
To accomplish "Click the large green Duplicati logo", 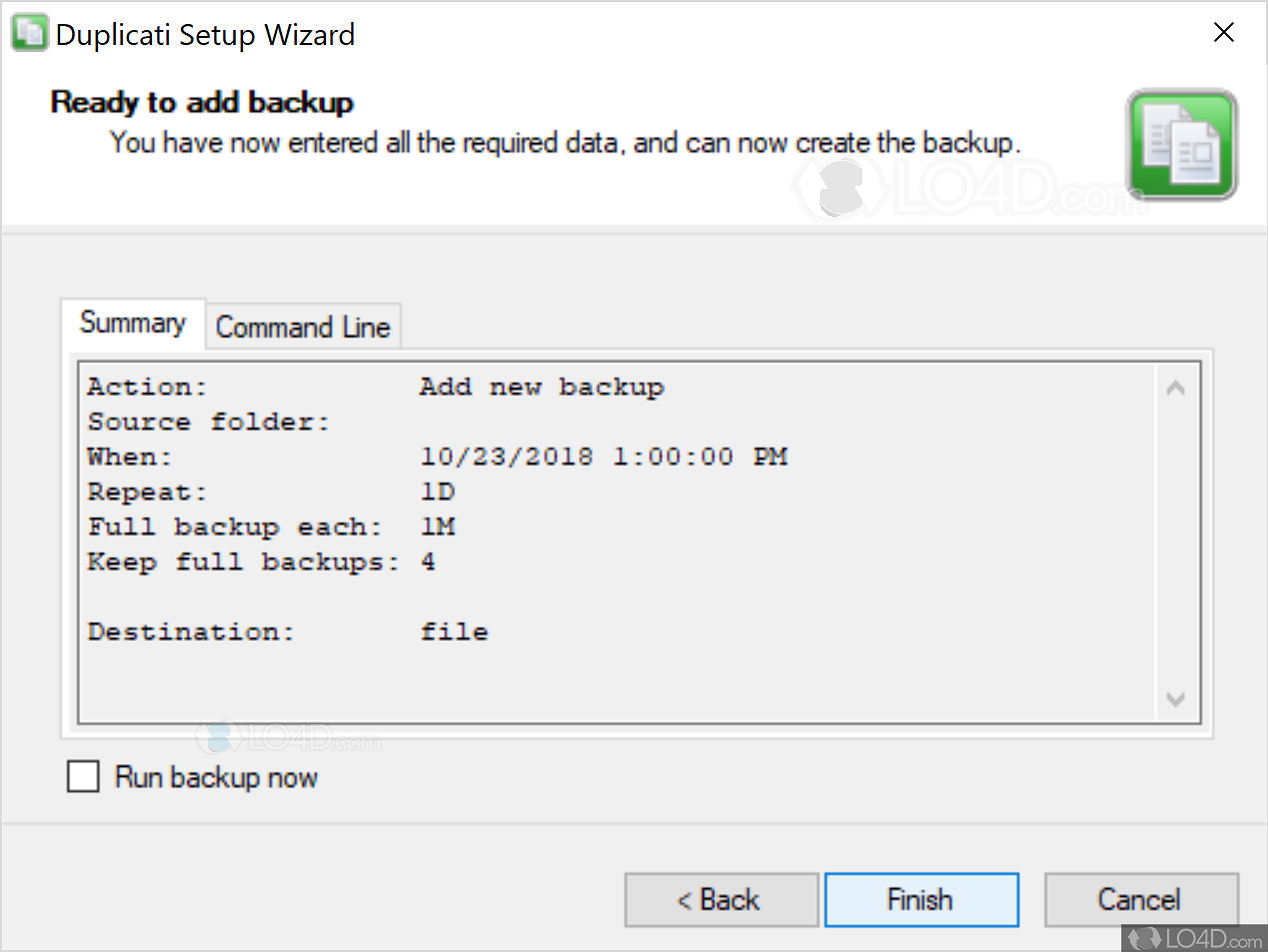I will (1182, 144).
